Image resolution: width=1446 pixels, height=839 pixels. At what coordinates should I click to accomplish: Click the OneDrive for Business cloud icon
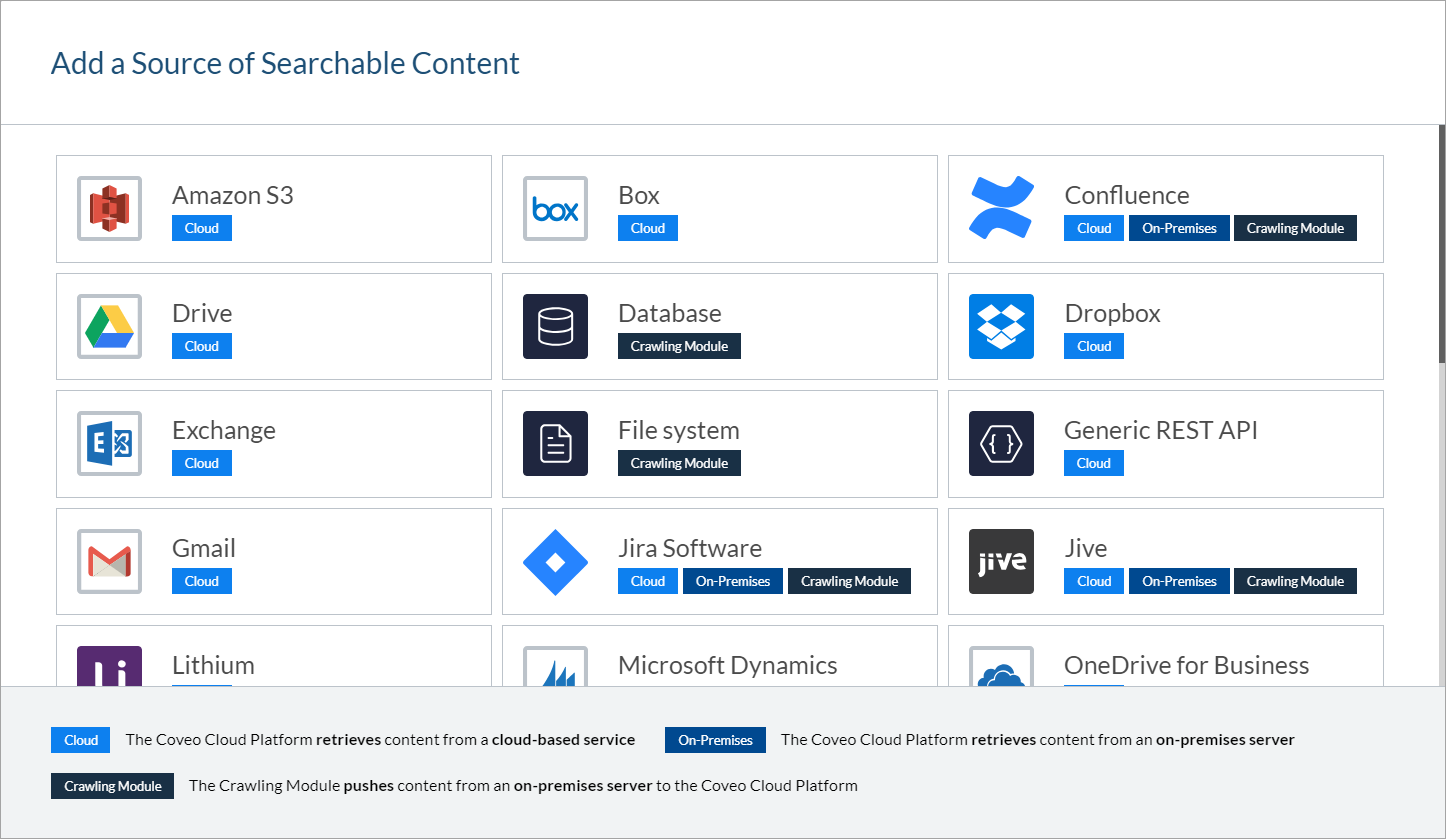coord(1001,666)
